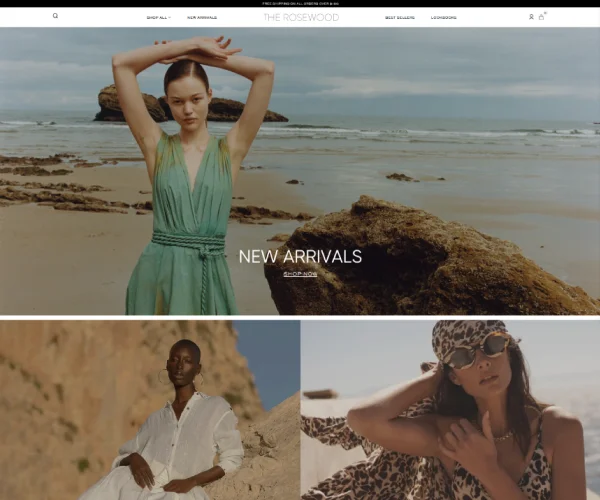Open the shopping bag icon
Viewport: 600px width, 500px height.
(541, 17)
